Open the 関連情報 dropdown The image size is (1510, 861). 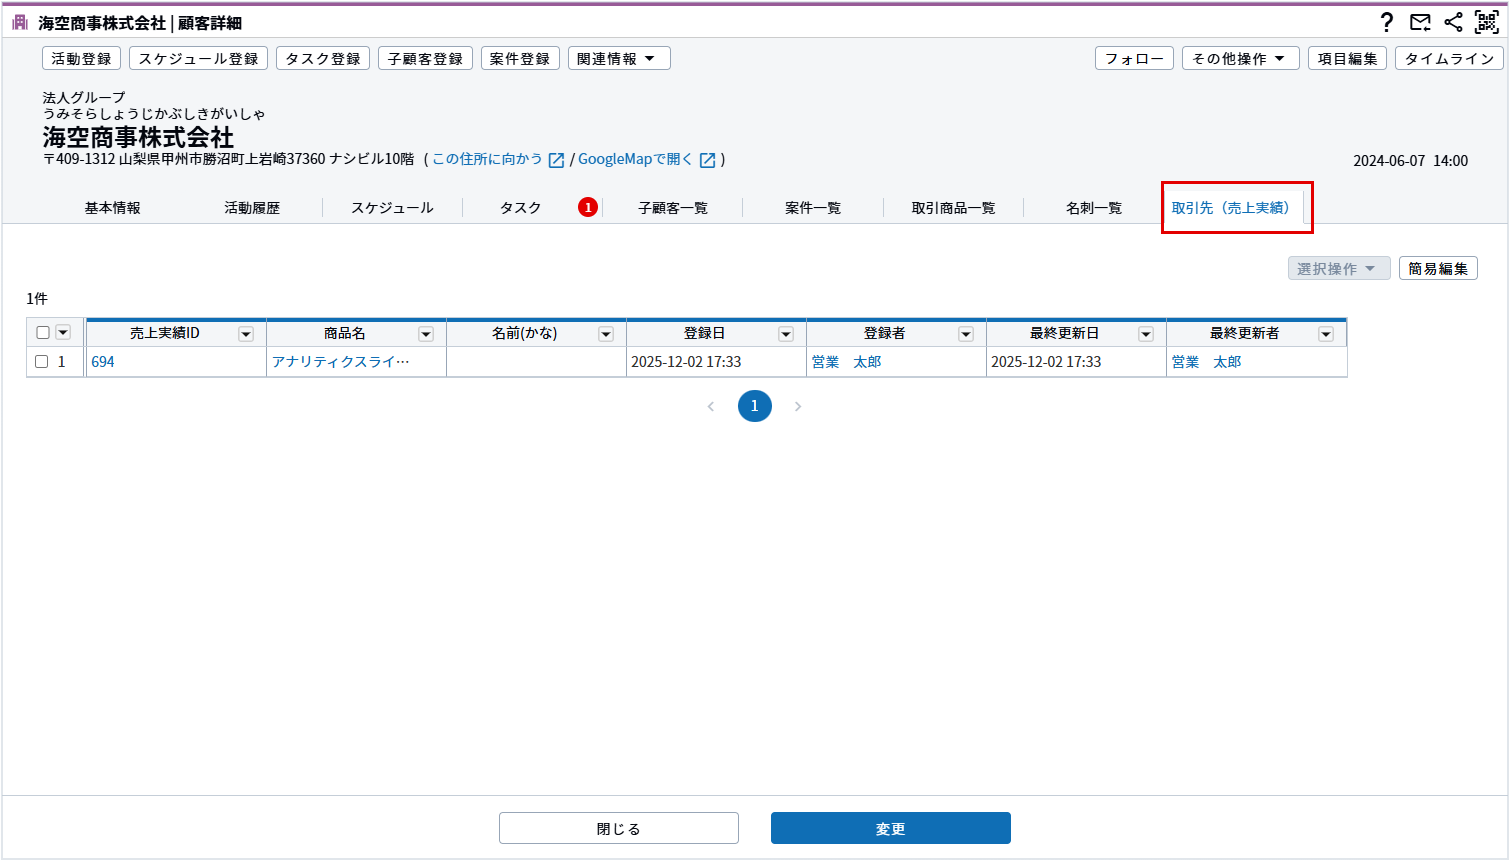[x=618, y=59]
